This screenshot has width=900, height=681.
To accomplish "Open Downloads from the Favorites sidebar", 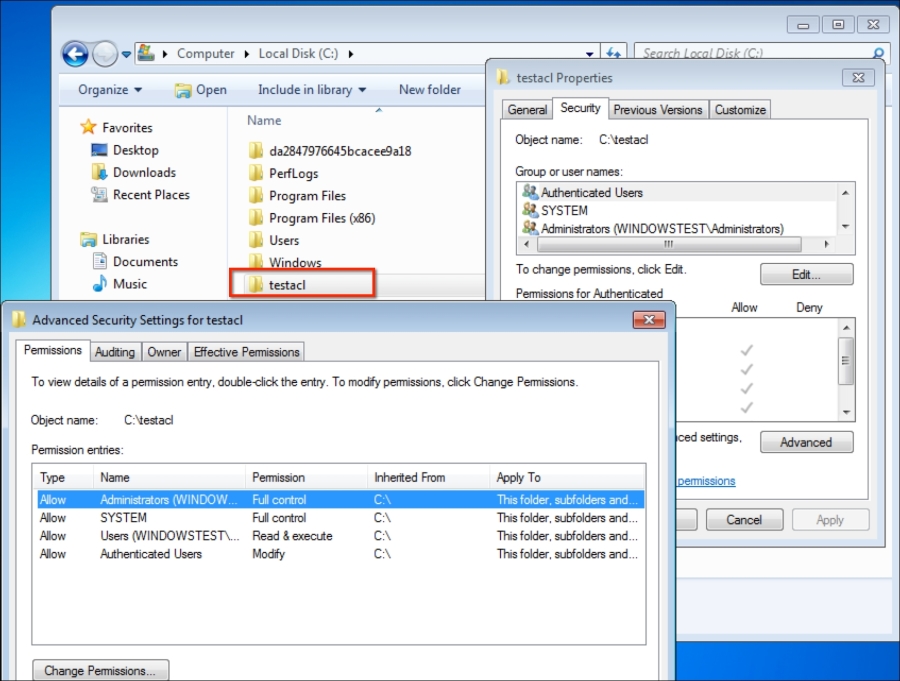I will 143,172.
